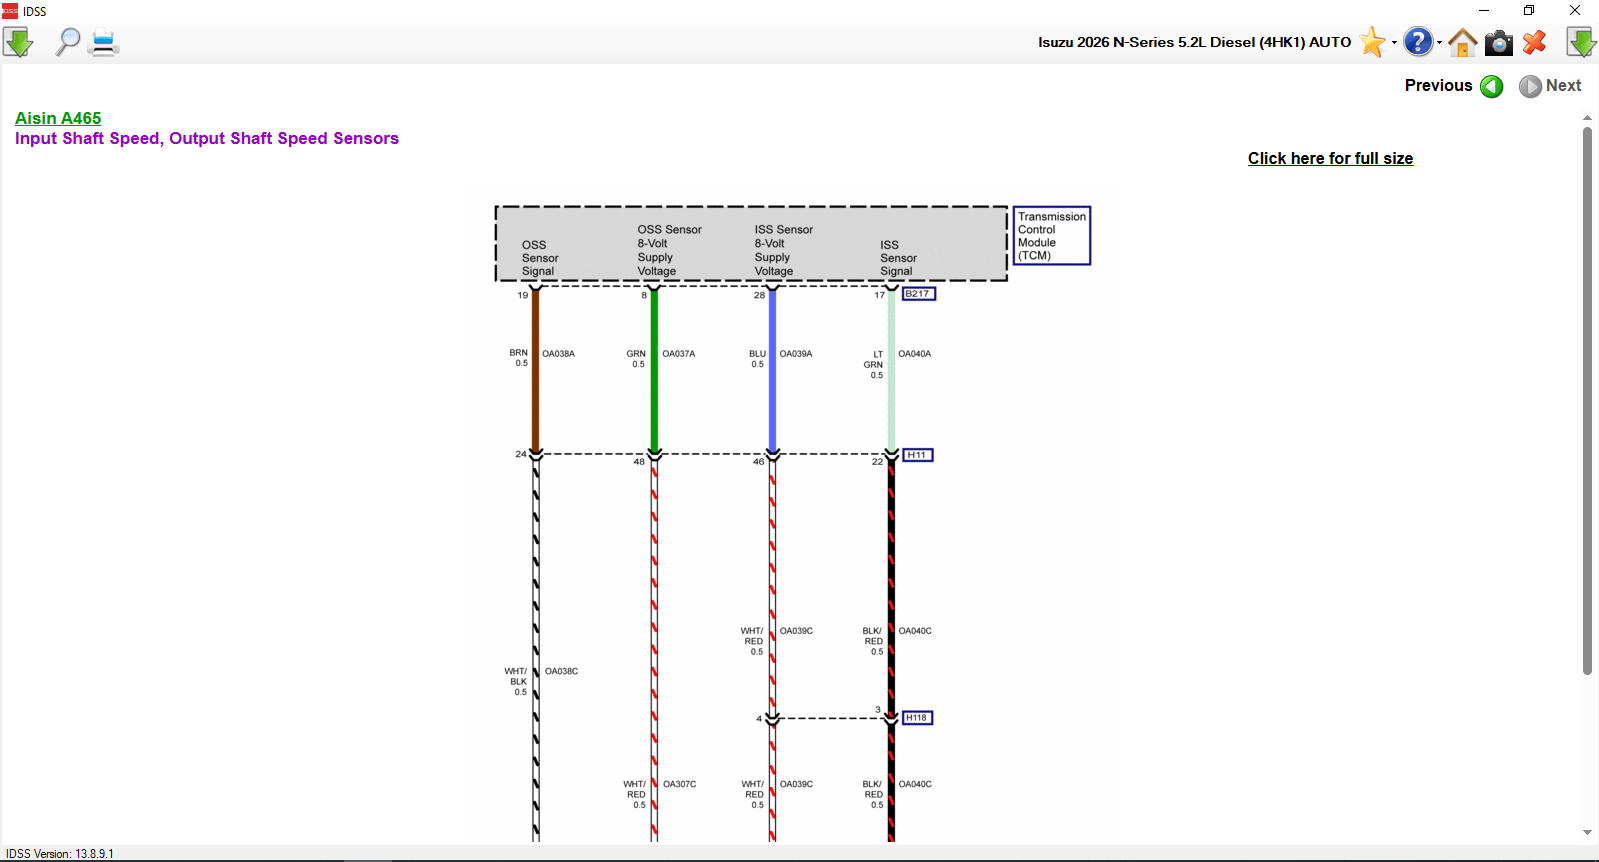This screenshot has height=862, width=1599.
Task: Click the green arrow icon at top-right
Action: coord(1581,42)
